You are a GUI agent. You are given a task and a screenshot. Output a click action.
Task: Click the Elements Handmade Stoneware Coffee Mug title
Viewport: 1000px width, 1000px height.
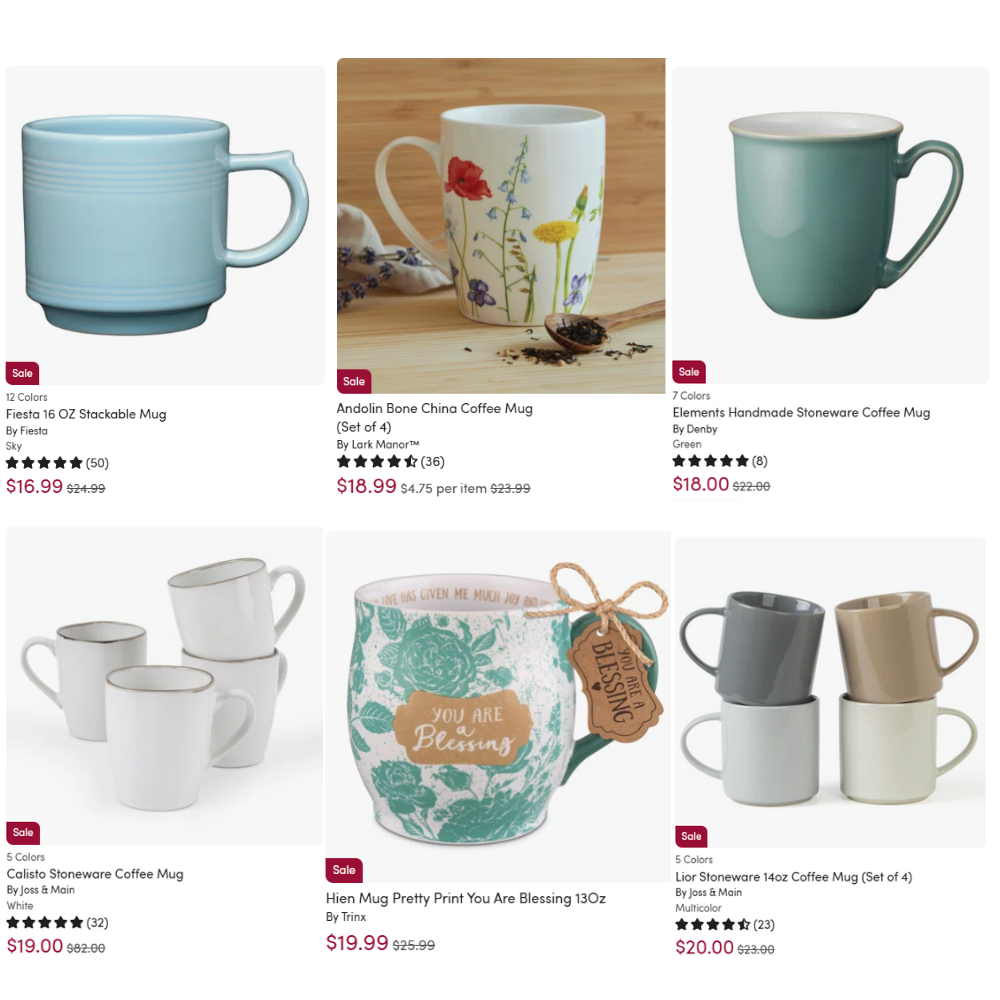coord(801,413)
